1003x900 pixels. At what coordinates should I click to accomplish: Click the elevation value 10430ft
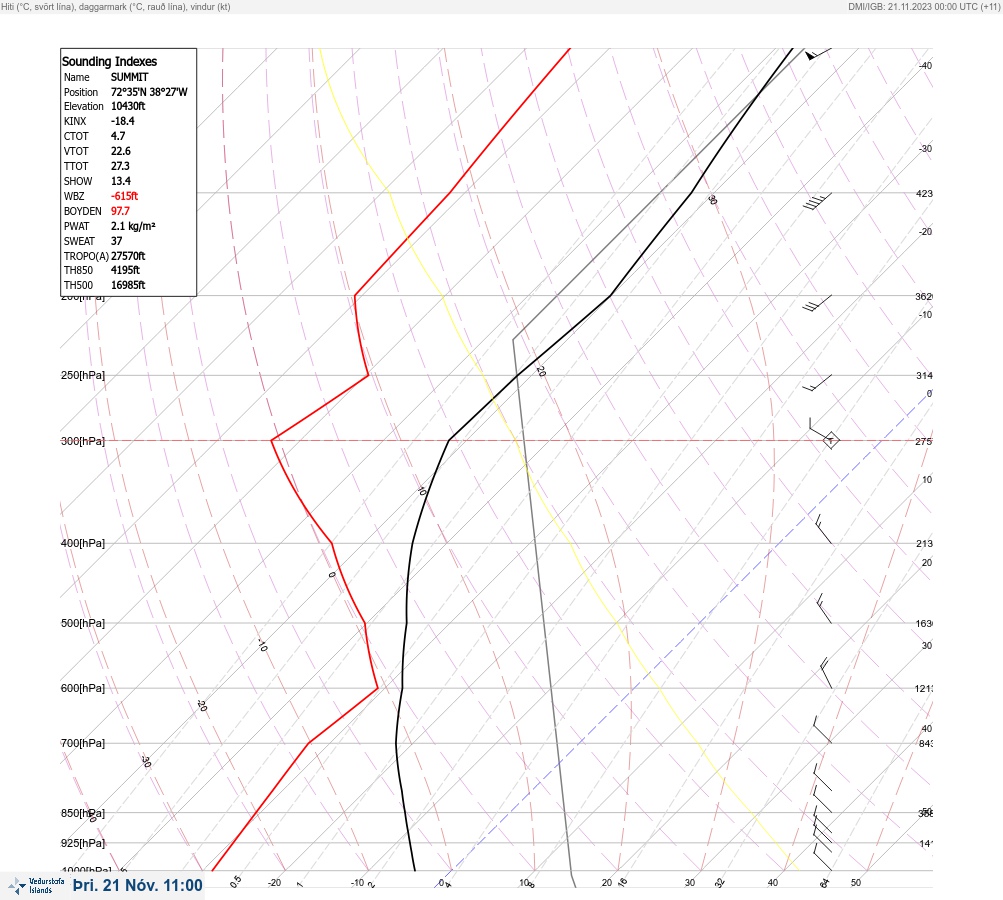[x=128, y=106]
